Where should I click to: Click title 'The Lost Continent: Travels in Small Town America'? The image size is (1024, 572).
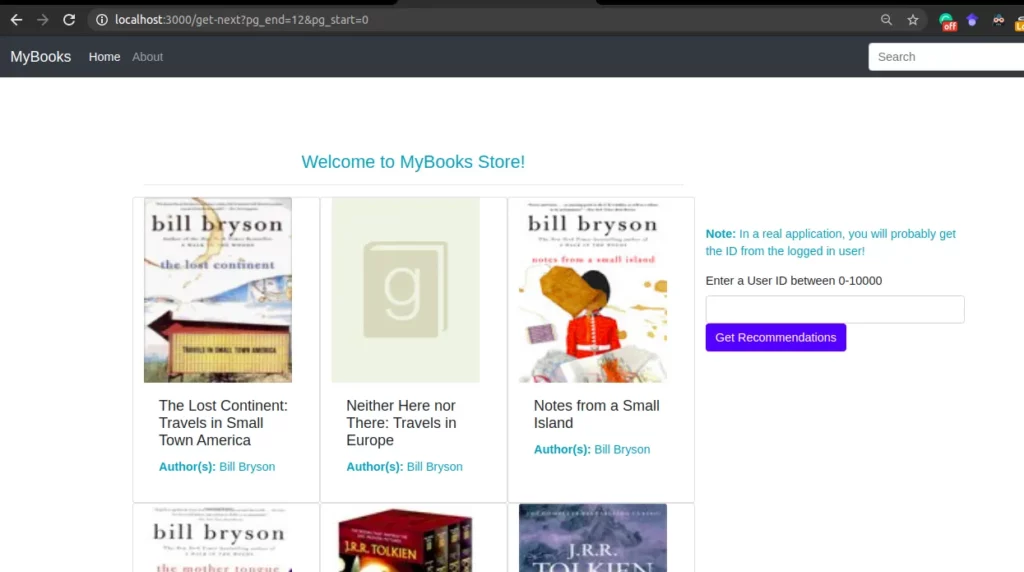pos(223,423)
